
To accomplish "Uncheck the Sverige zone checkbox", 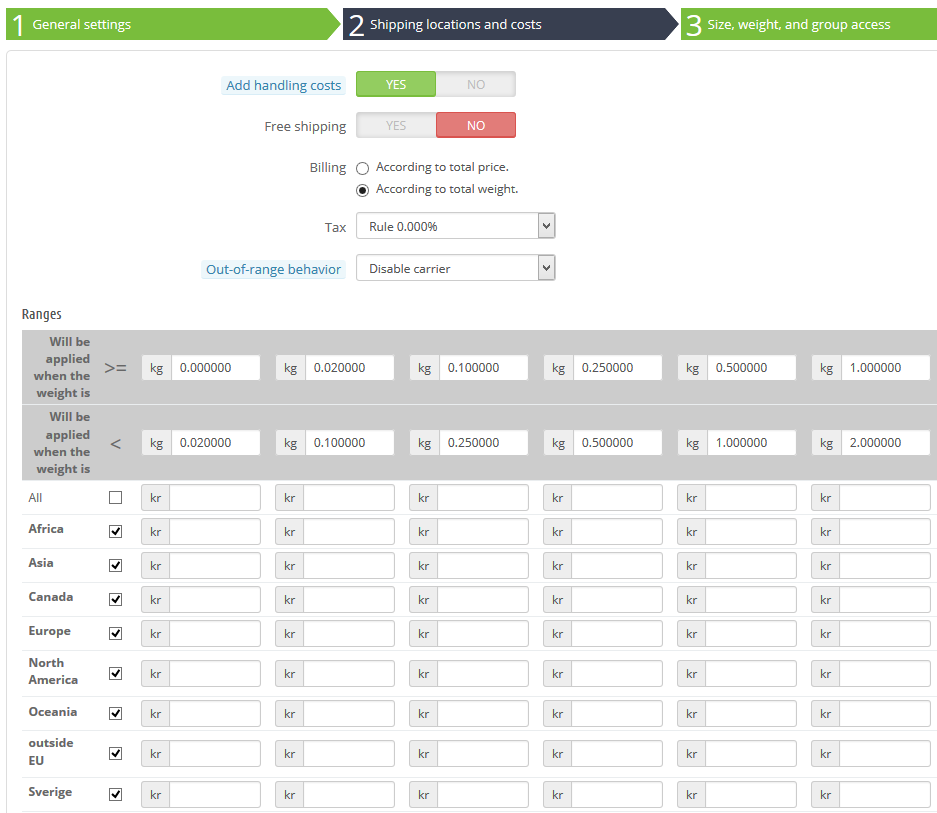I will coord(115,794).
